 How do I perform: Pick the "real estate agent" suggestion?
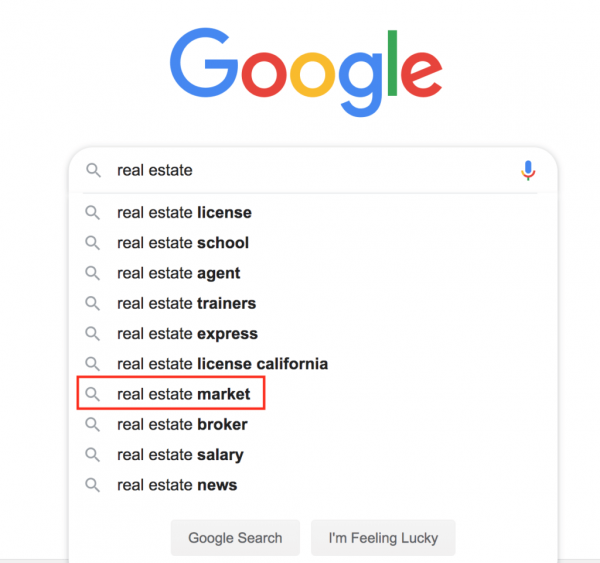coord(179,273)
